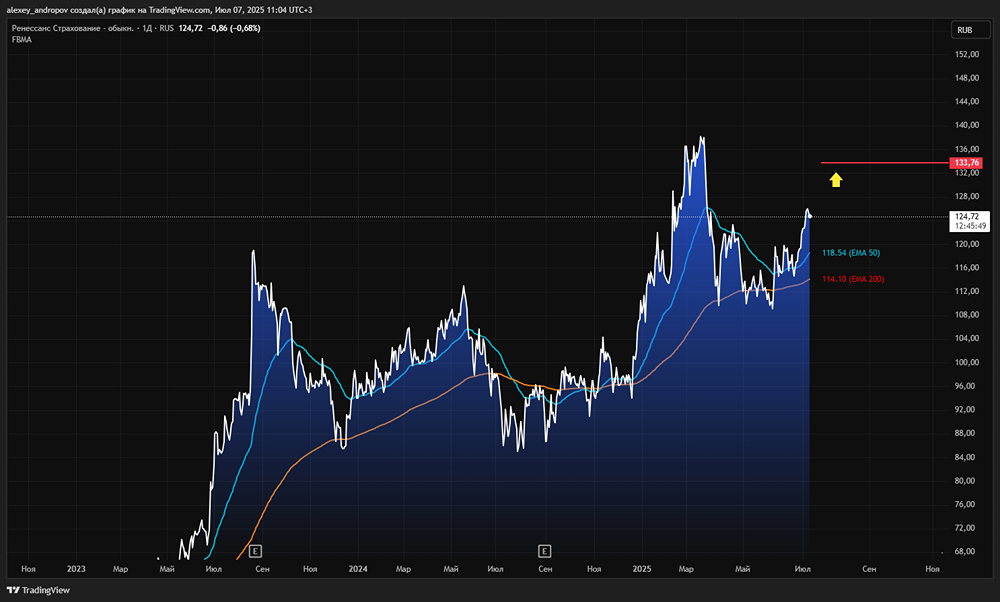
Task: Click the earnings 'E' marker near Сен 2023
Action: pyautogui.click(x=256, y=550)
